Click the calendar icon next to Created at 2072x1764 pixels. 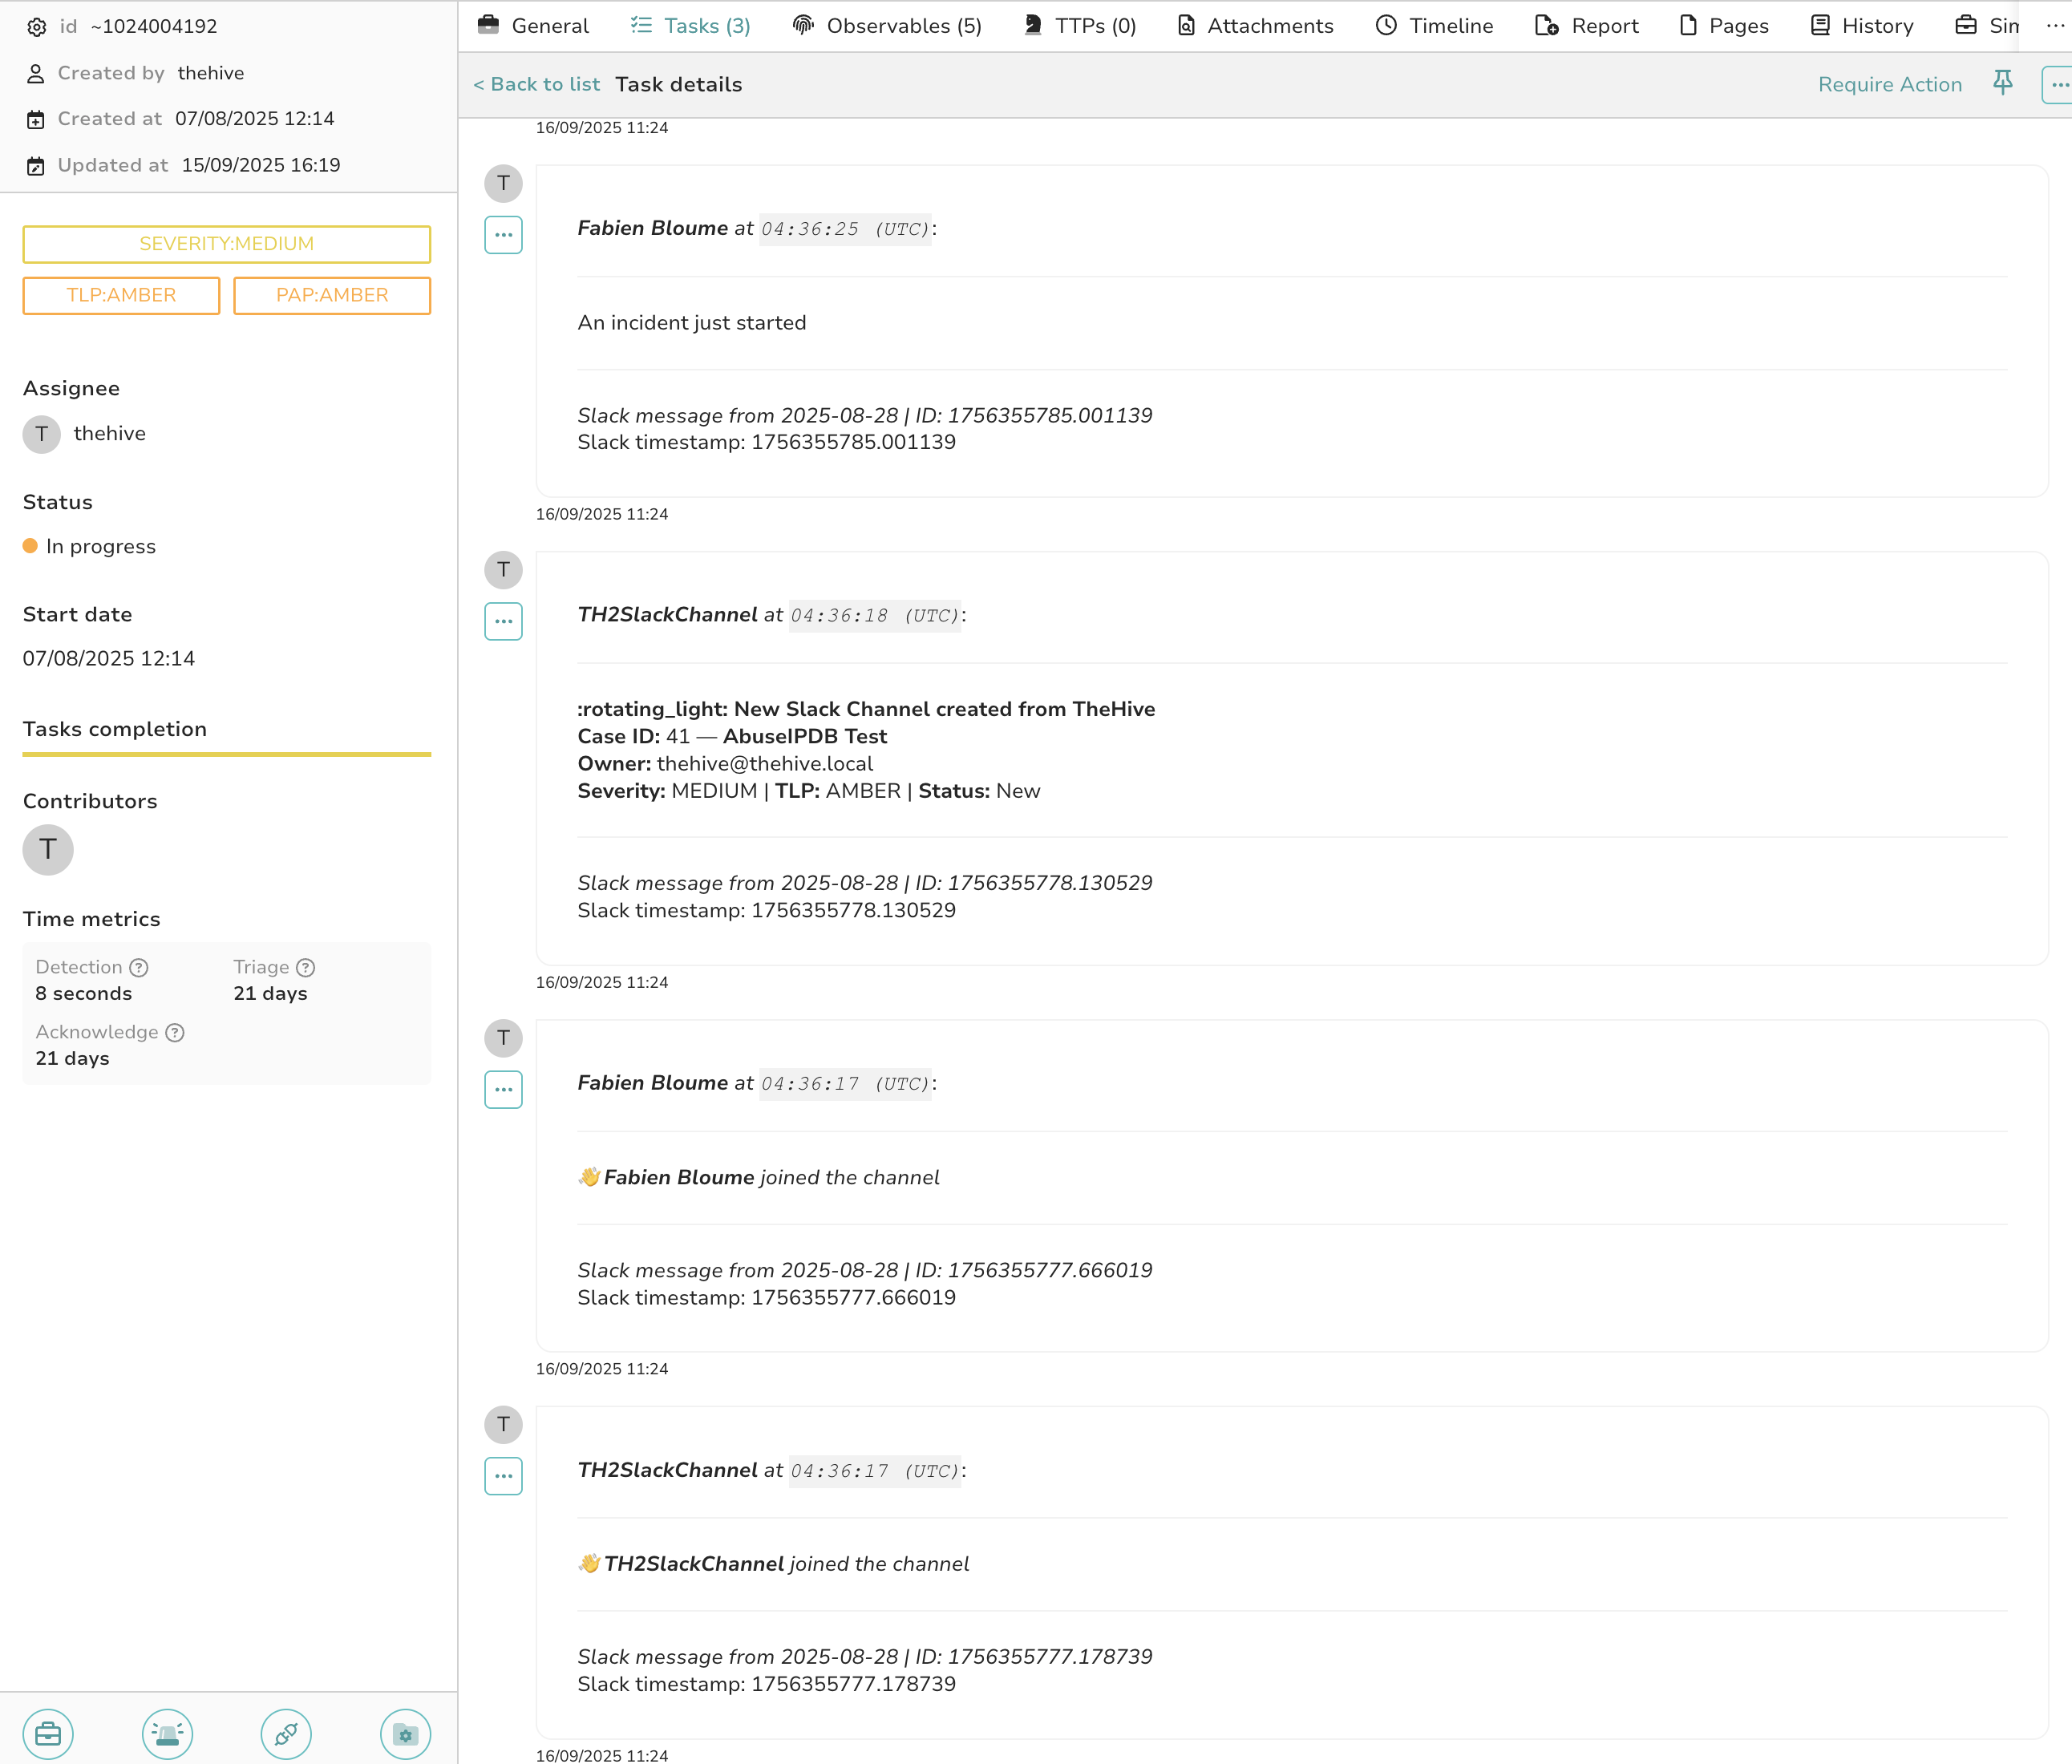coord(36,118)
